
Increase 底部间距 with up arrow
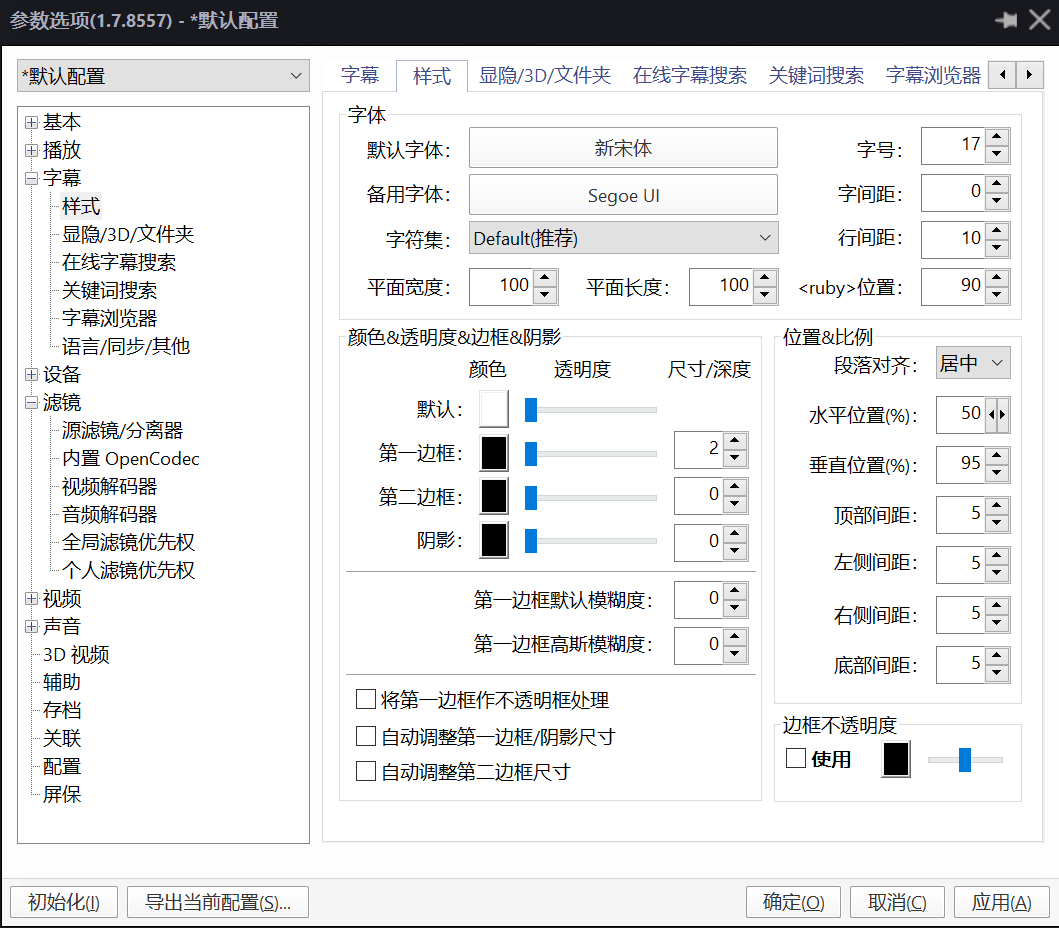997,656
